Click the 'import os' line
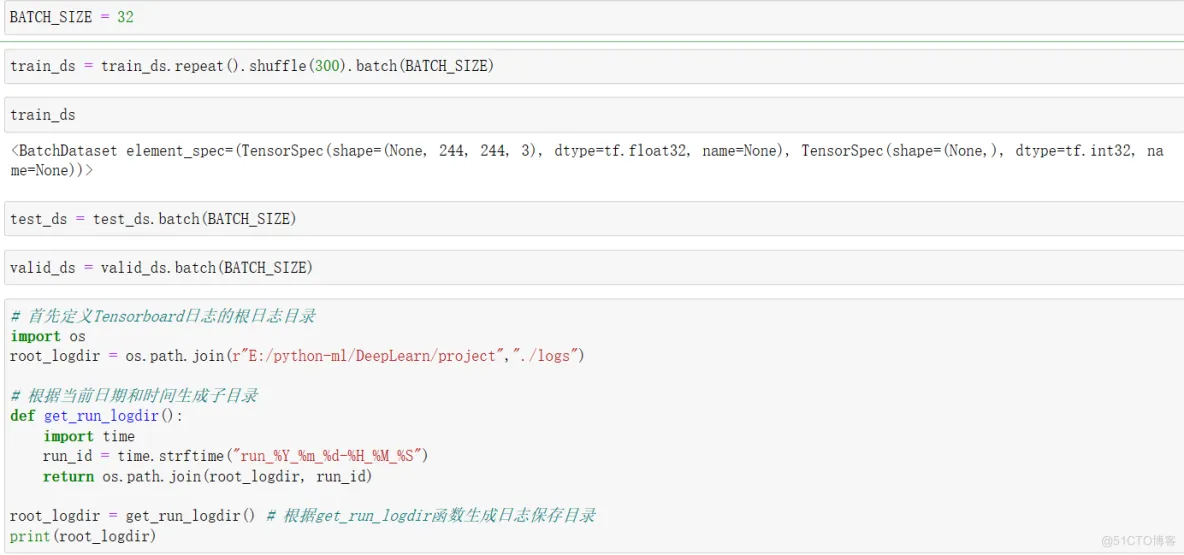Screen dimensions: 1184x555 coord(48,336)
